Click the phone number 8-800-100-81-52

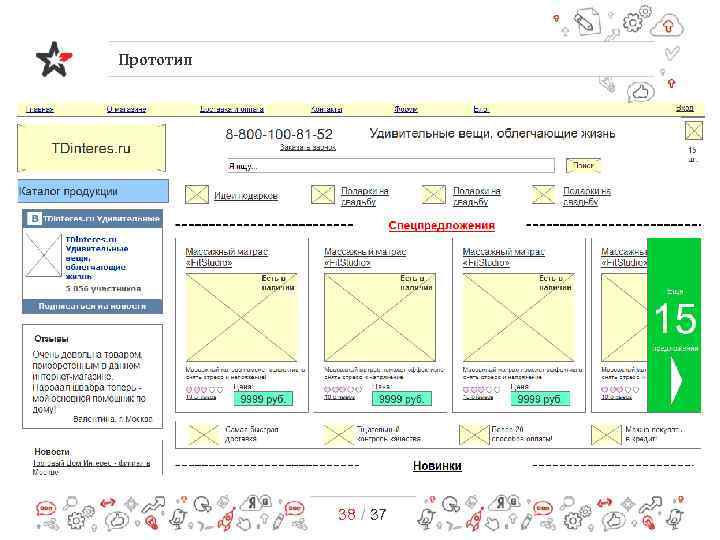coord(279,134)
